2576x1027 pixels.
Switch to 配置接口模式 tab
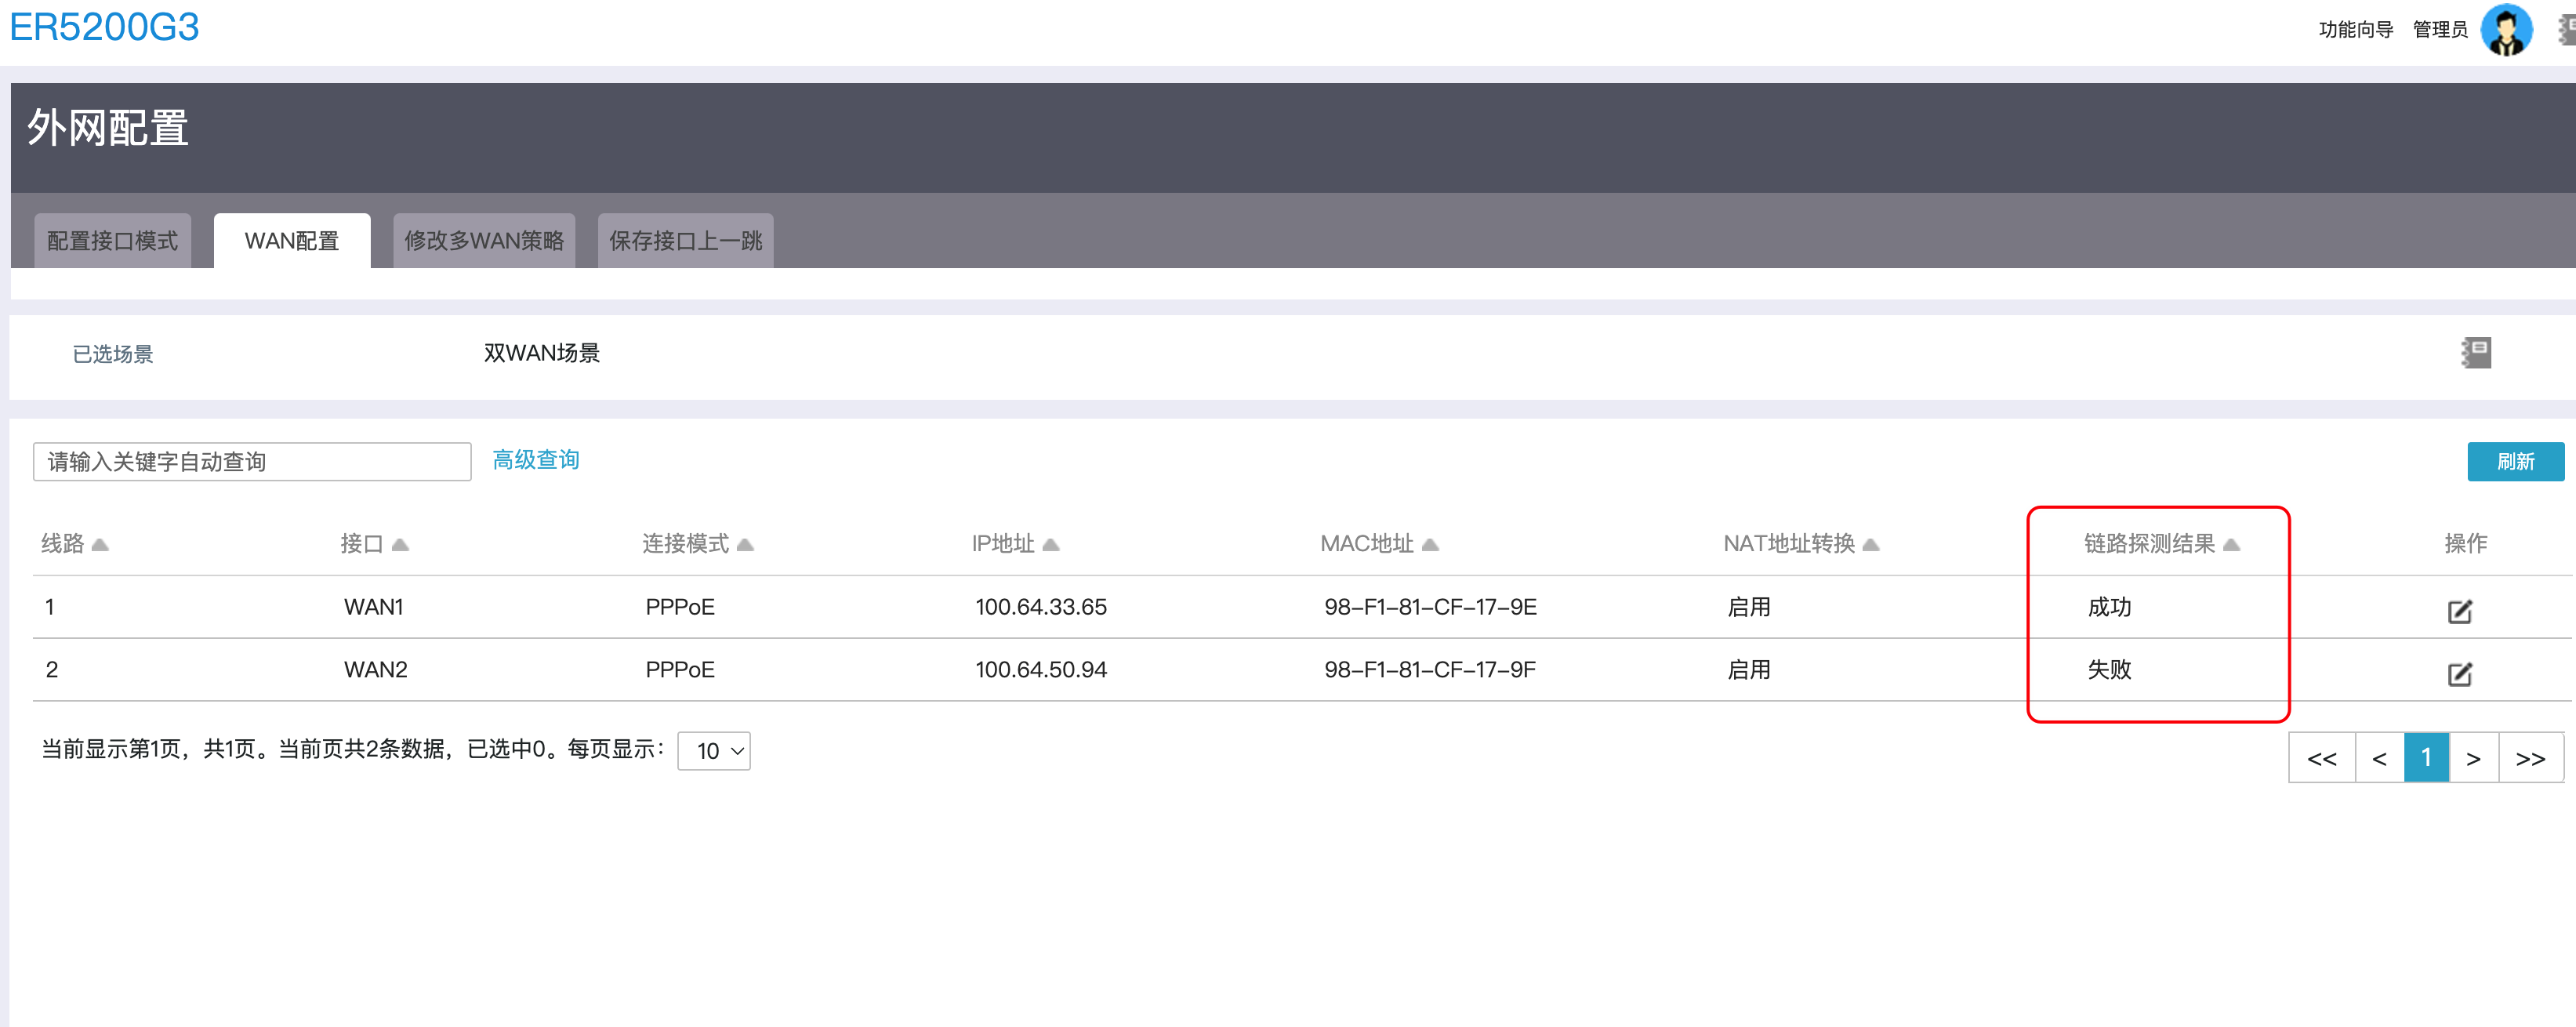(112, 241)
